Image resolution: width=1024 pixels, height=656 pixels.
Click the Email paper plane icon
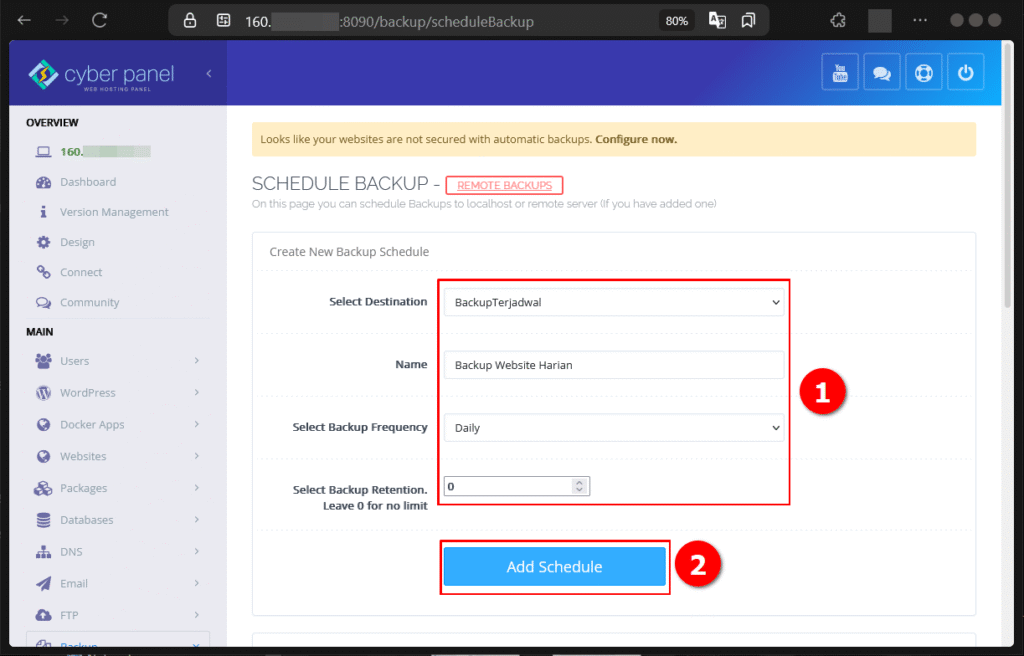click(x=44, y=583)
